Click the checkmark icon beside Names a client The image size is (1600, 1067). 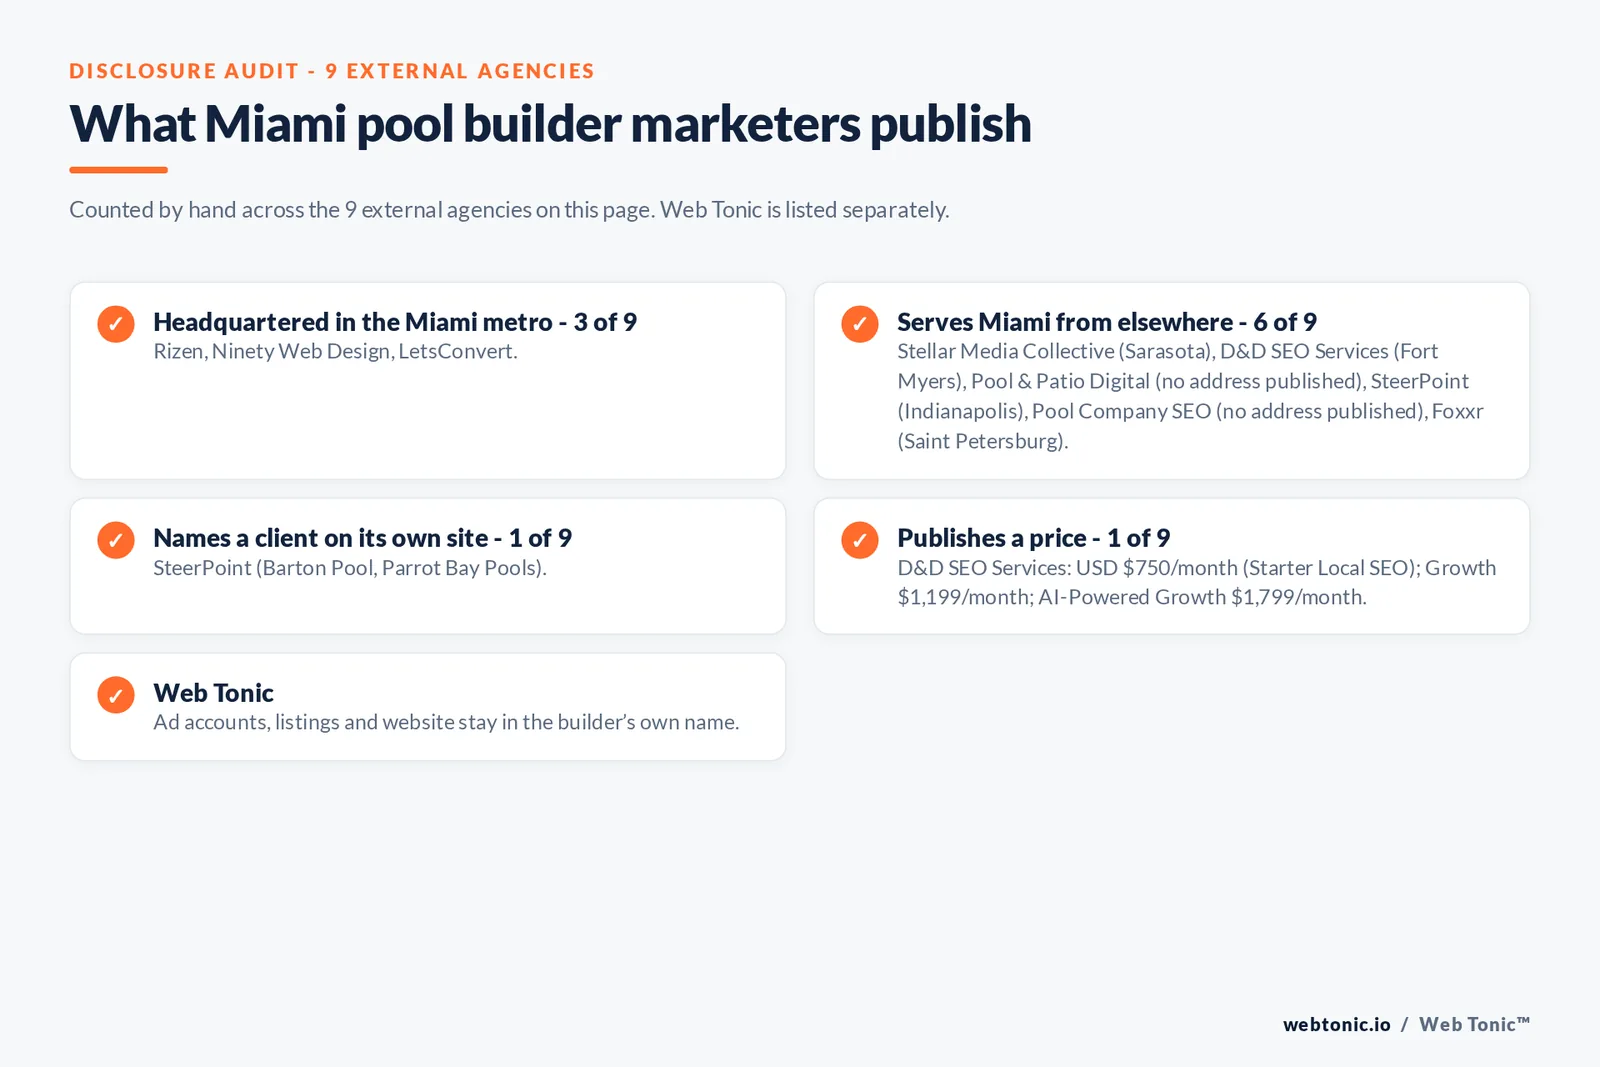[116, 540]
